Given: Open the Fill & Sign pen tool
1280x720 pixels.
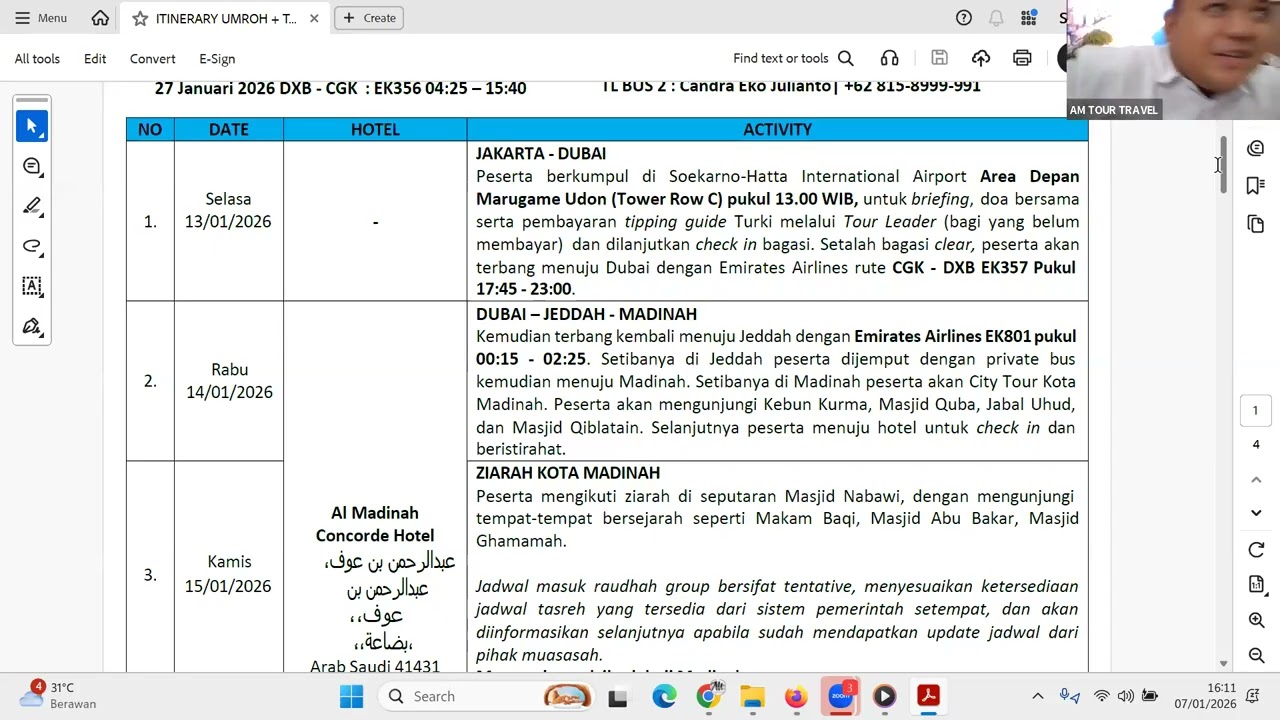Looking at the screenshot, I should coord(32,326).
